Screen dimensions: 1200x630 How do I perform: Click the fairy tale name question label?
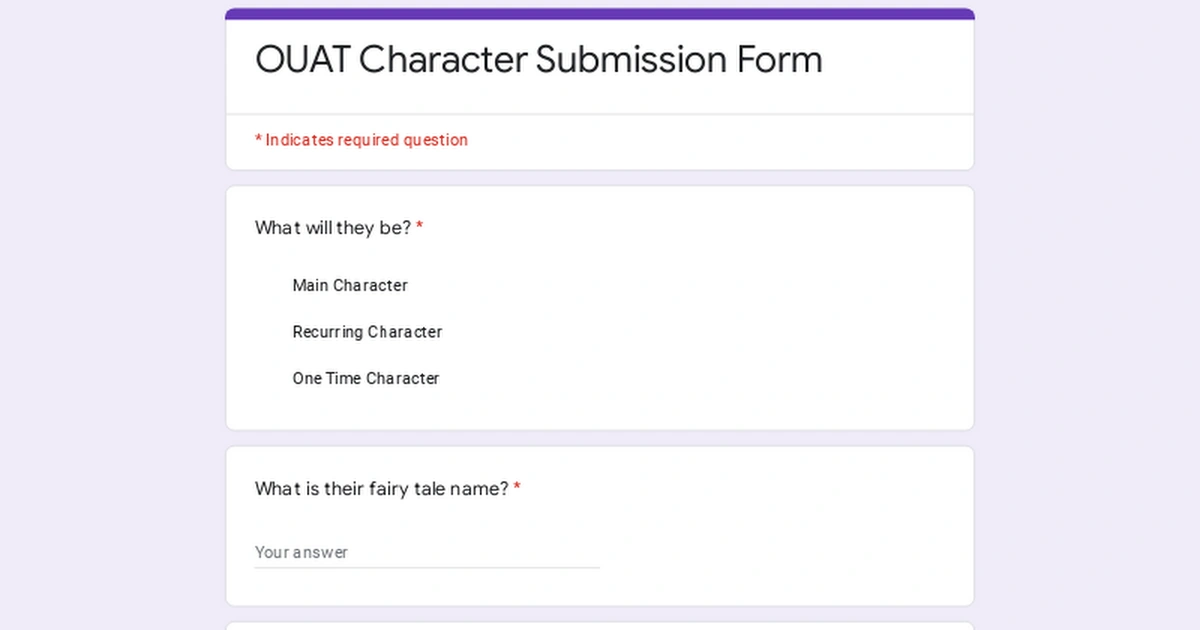(x=381, y=489)
